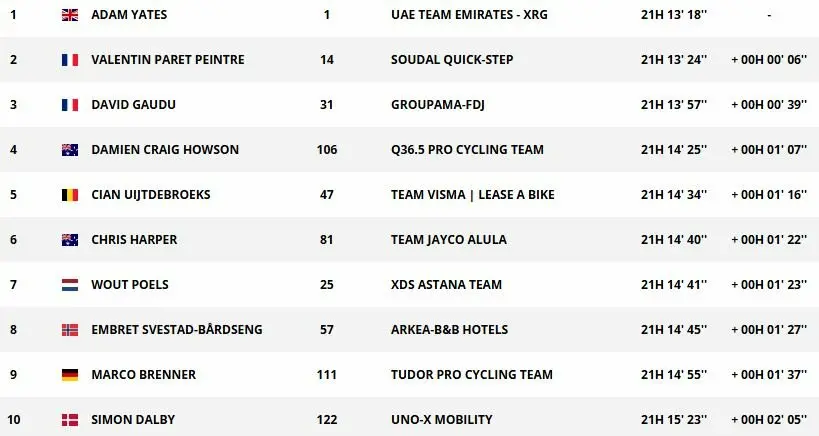Click the British flag beside Adam Yates
The height and width of the screenshot is (436, 819).
[x=69, y=15]
